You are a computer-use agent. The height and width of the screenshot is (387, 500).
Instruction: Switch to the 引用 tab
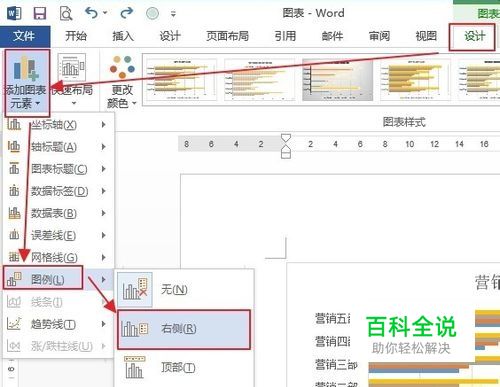[285, 36]
